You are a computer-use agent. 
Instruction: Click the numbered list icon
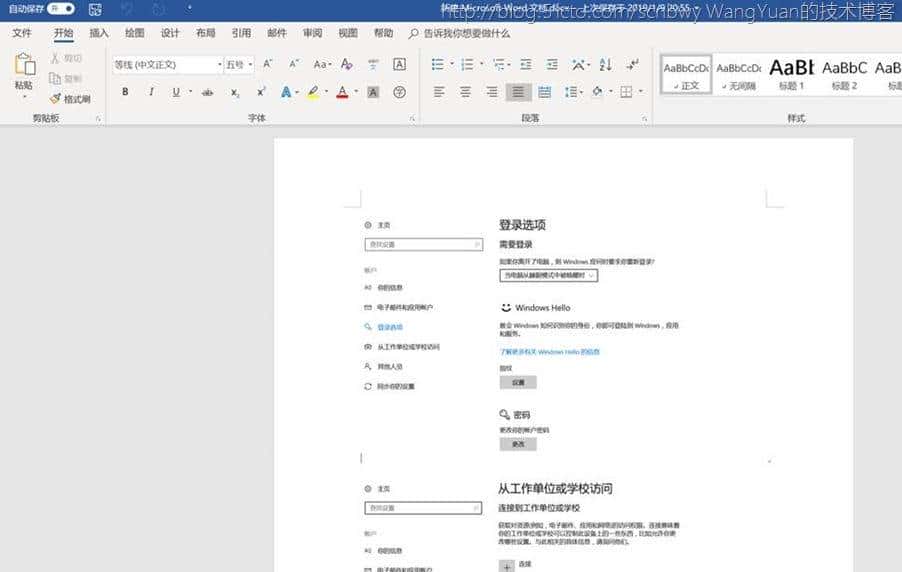tap(467, 64)
